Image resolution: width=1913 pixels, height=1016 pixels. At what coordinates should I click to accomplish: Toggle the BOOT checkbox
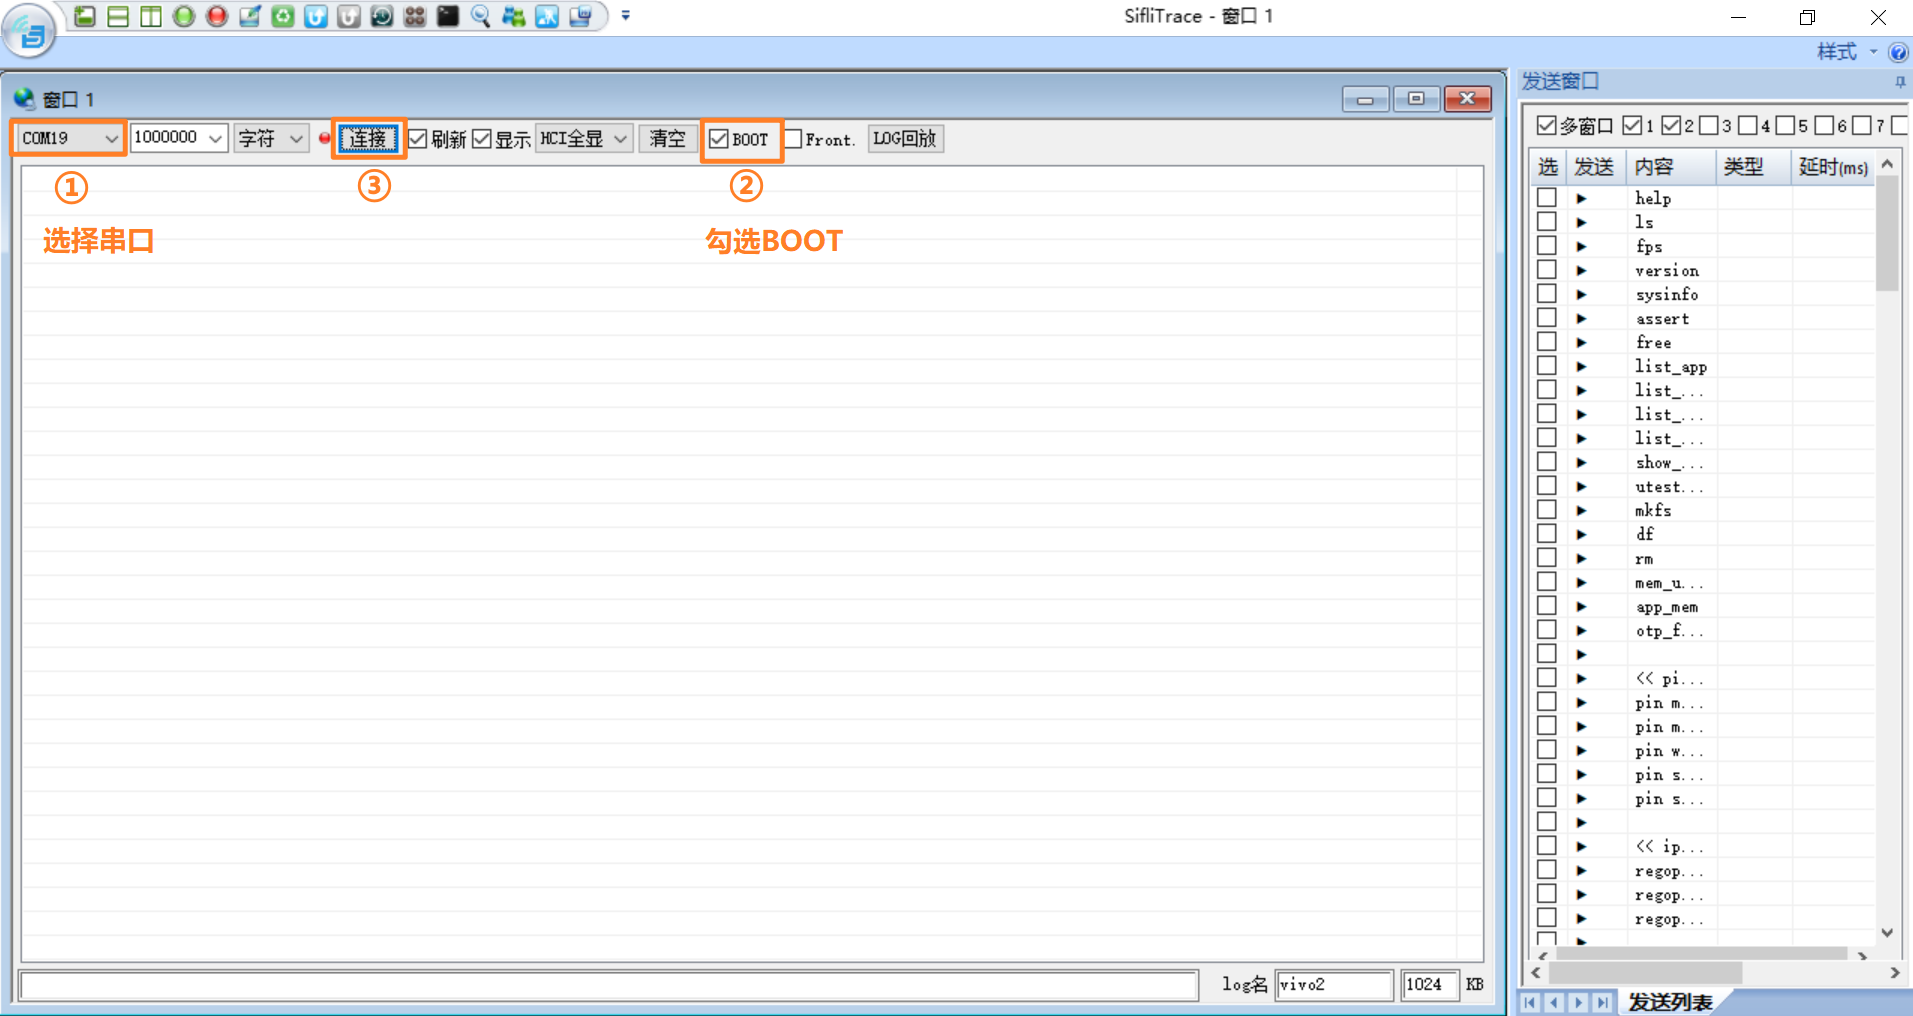tap(718, 139)
